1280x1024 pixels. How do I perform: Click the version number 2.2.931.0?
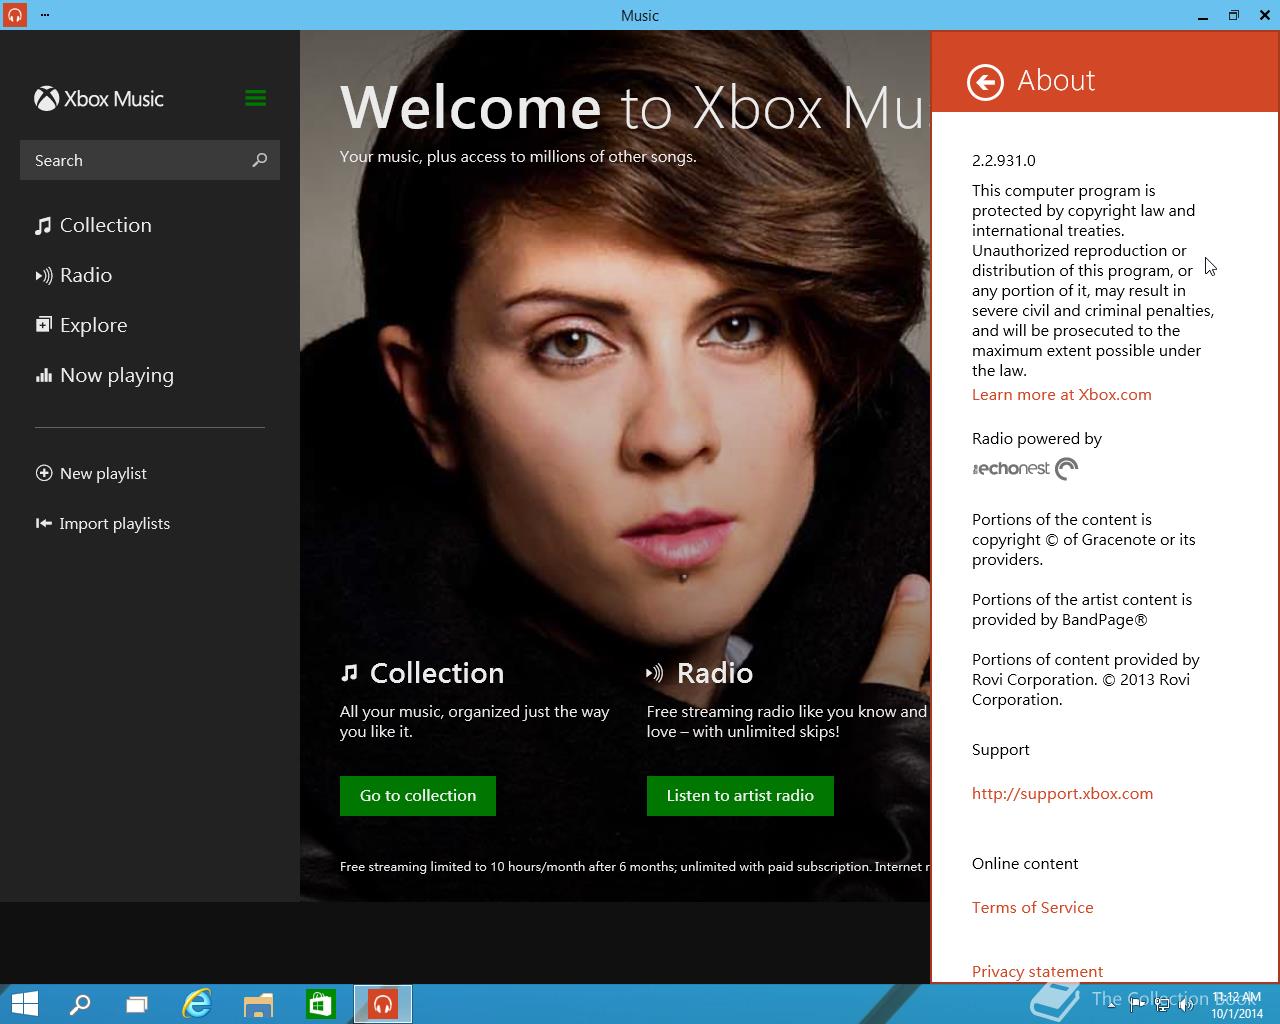[x=1004, y=160]
